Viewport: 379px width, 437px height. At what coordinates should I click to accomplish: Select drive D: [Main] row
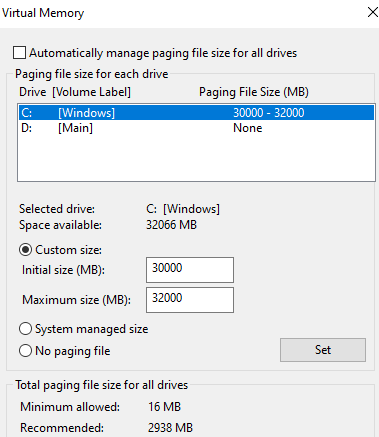pos(196,128)
